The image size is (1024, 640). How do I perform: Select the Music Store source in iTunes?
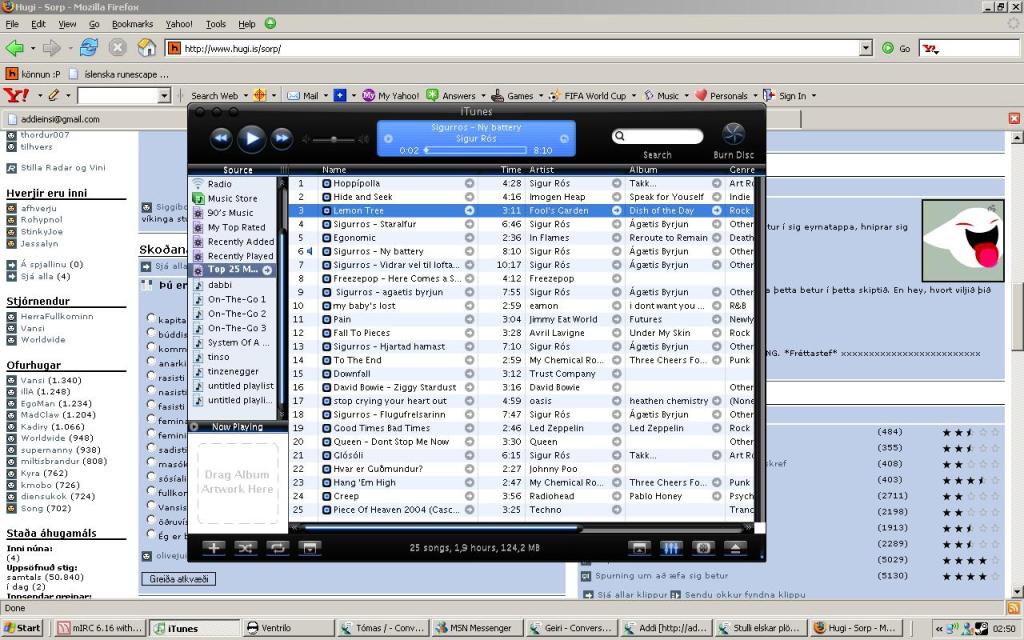[x=233, y=199]
